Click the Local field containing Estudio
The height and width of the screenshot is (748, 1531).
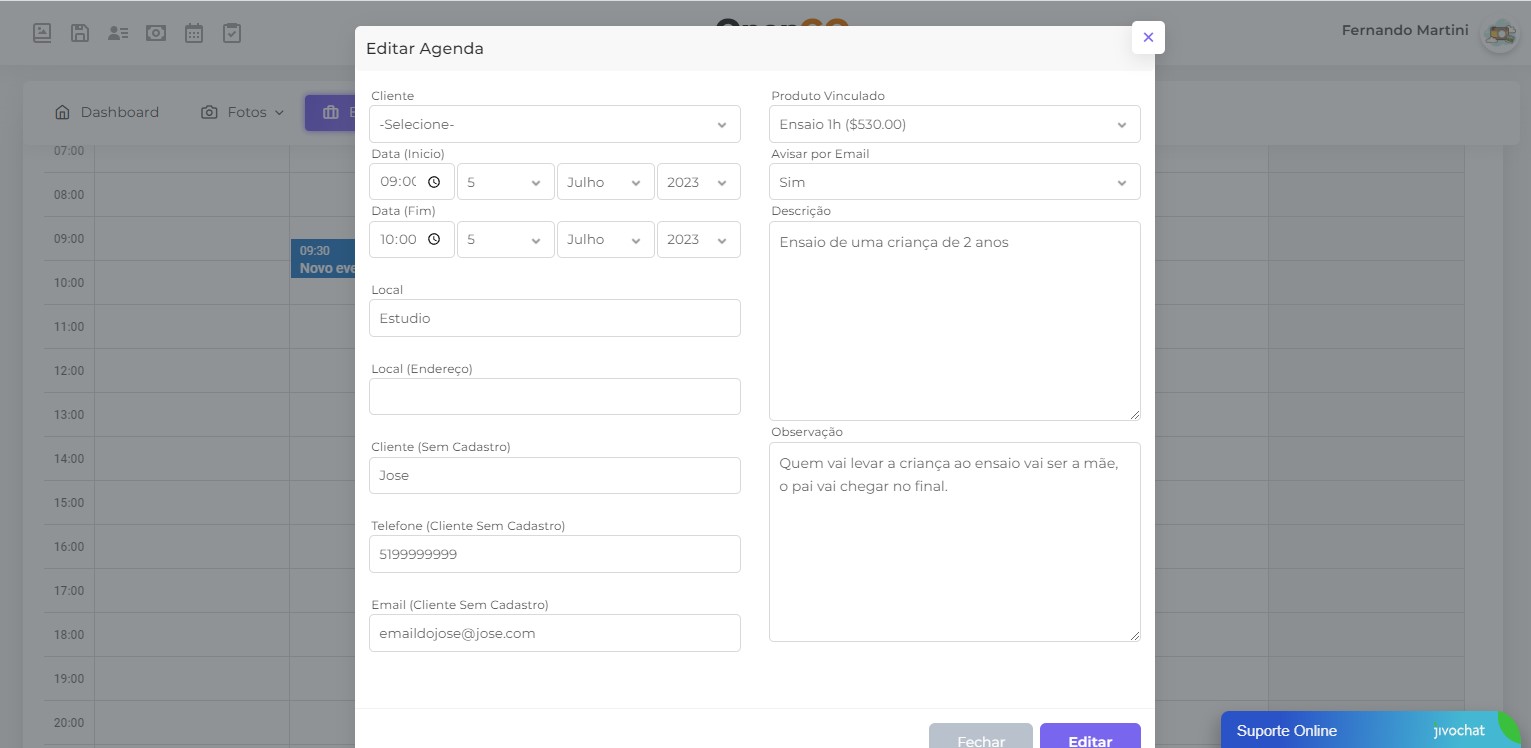coord(555,318)
